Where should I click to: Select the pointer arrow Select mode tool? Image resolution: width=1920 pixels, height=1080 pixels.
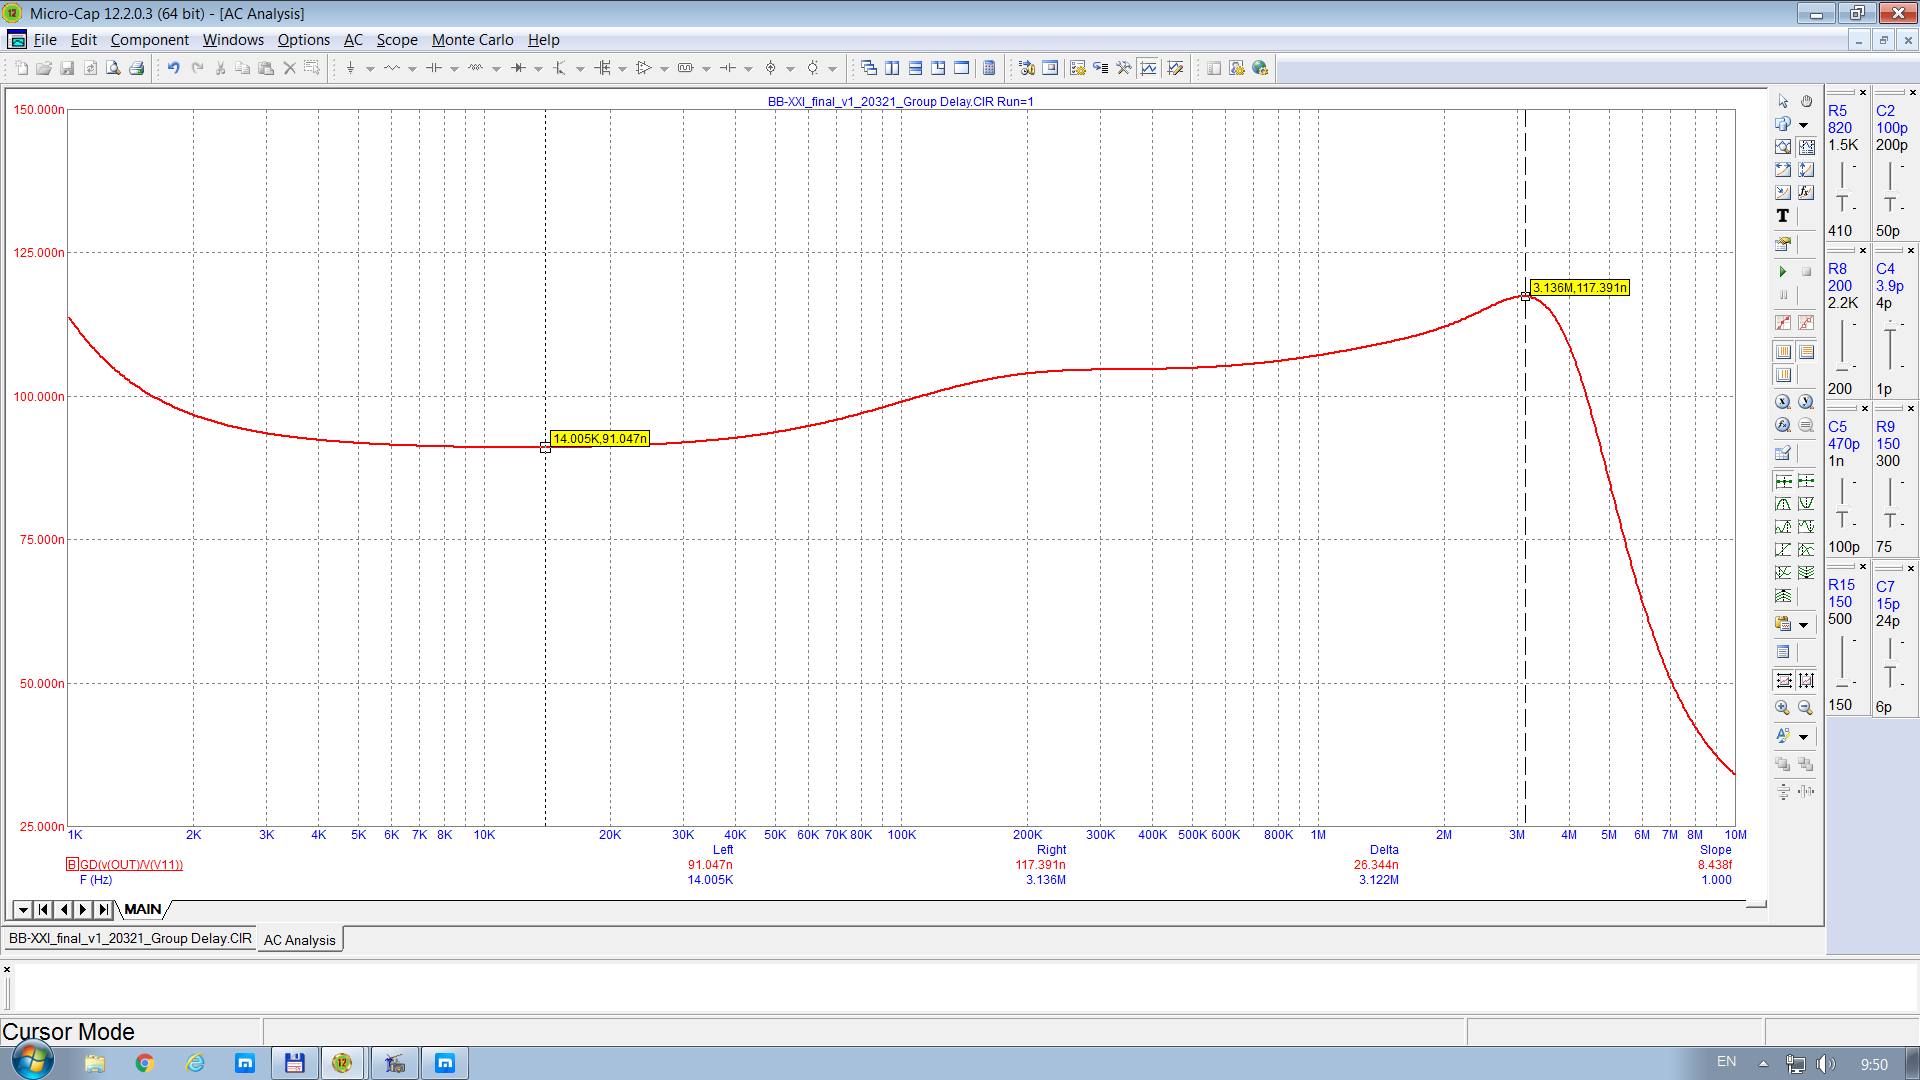tap(1783, 102)
